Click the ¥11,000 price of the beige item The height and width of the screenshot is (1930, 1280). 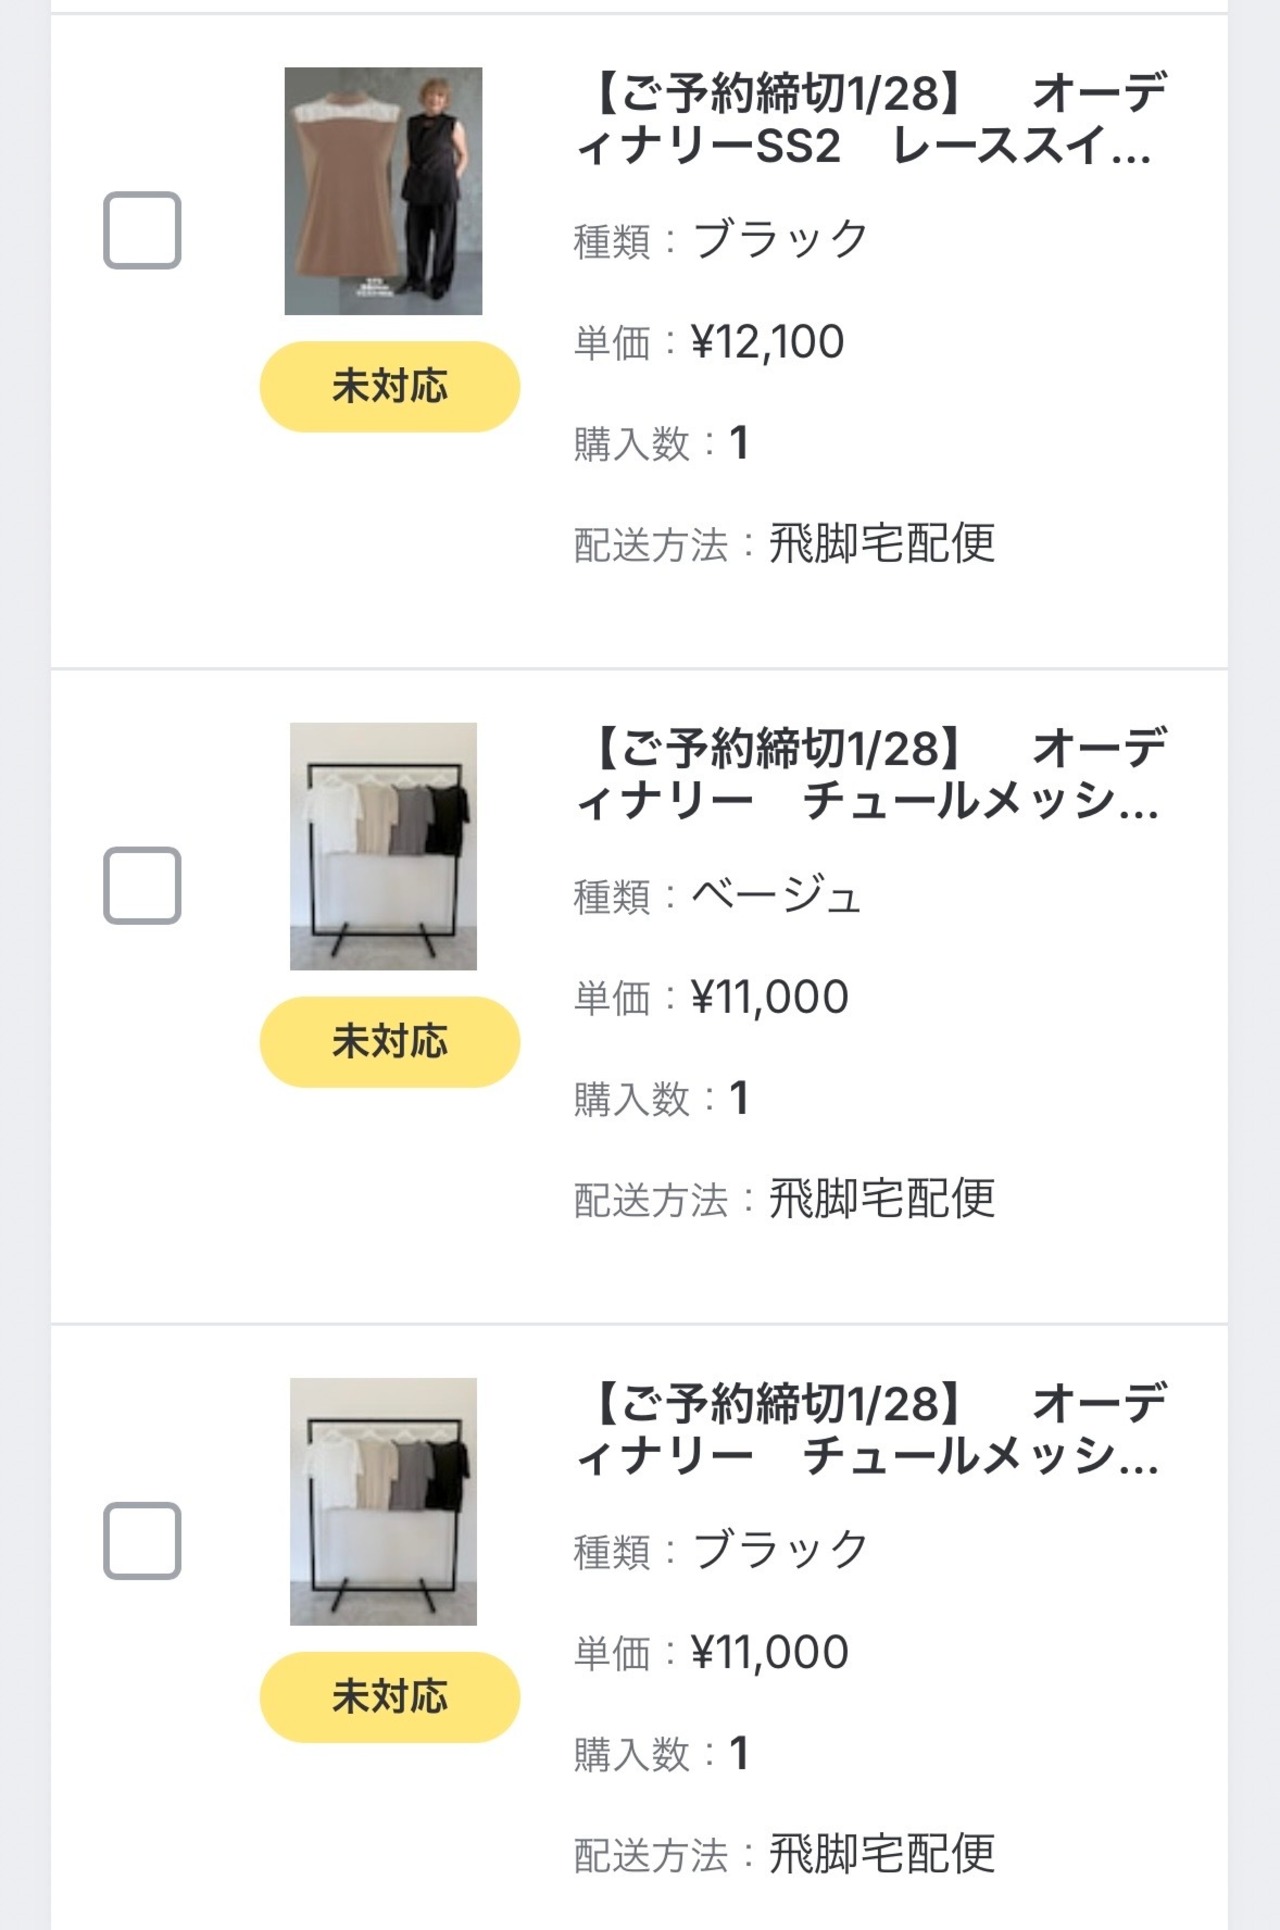(769, 997)
